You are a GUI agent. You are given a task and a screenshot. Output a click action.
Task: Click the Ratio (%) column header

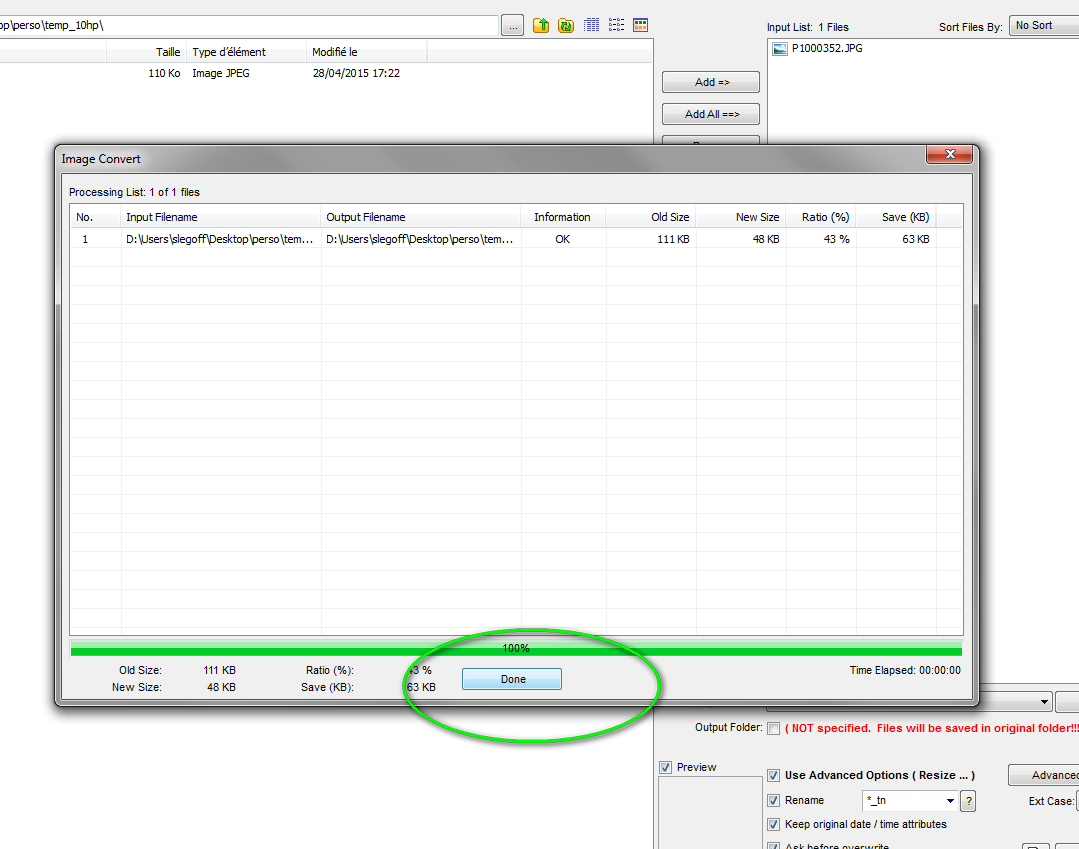coord(824,217)
